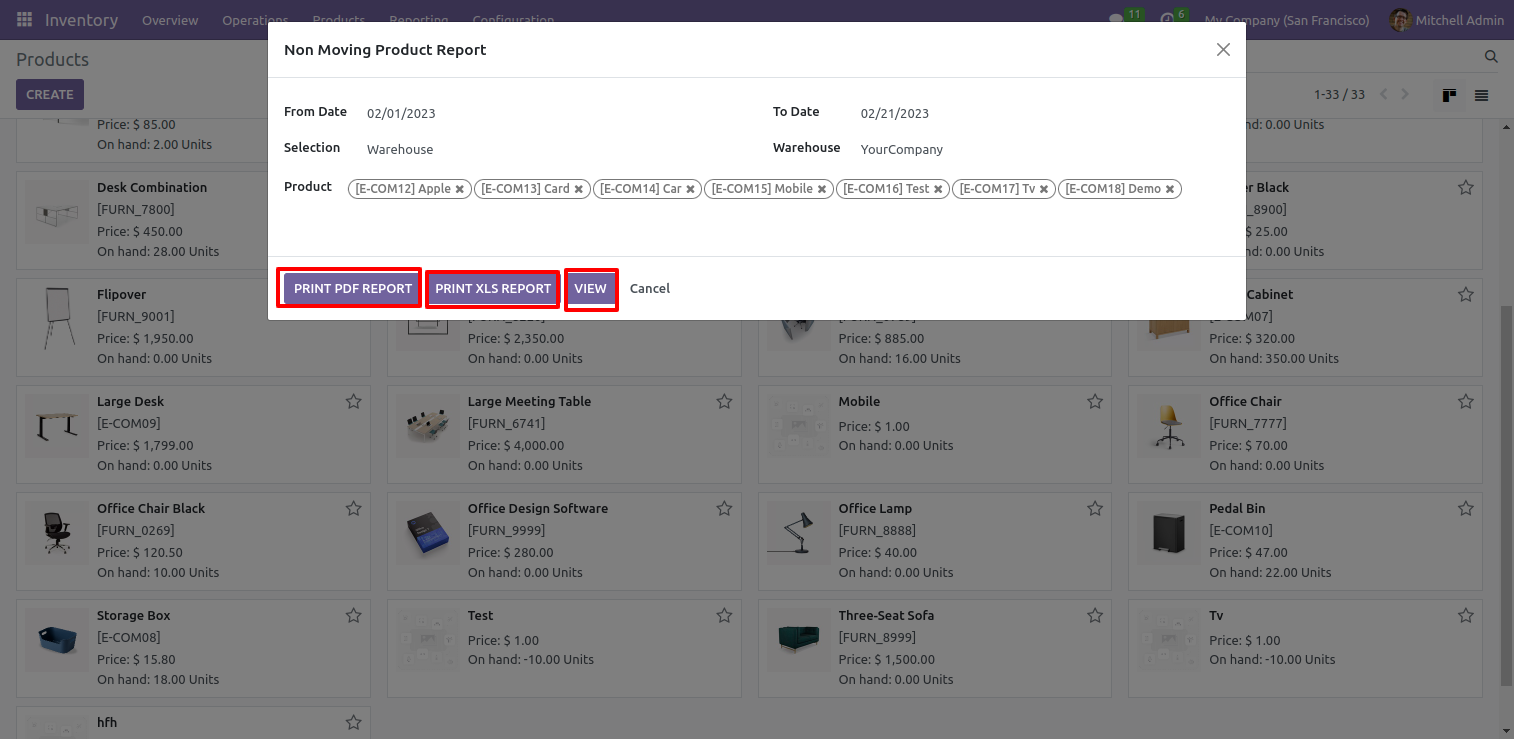Favorite the Pedal Bin star
Image resolution: width=1514 pixels, height=739 pixels.
pyautogui.click(x=1465, y=508)
